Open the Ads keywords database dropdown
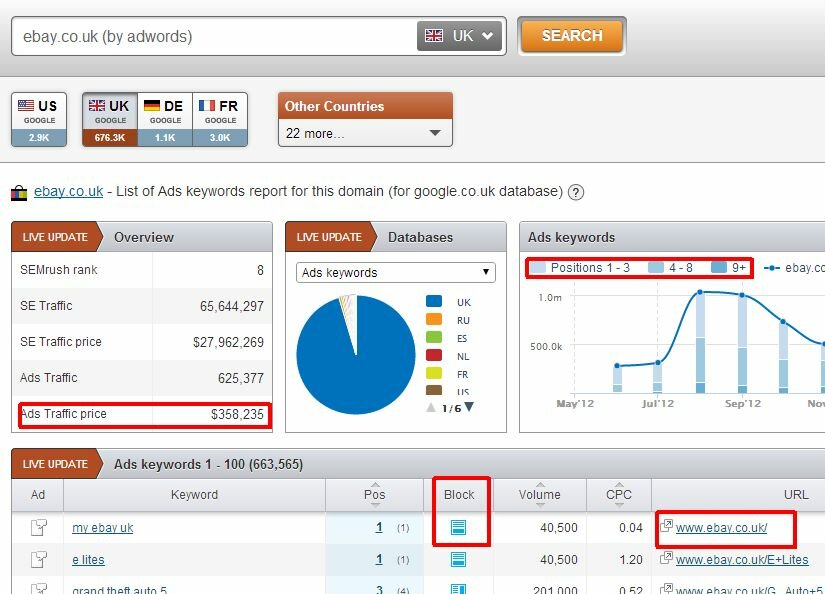The height and width of the screenshot is (594, 825). pyautogui.click(x=397, y=272)
